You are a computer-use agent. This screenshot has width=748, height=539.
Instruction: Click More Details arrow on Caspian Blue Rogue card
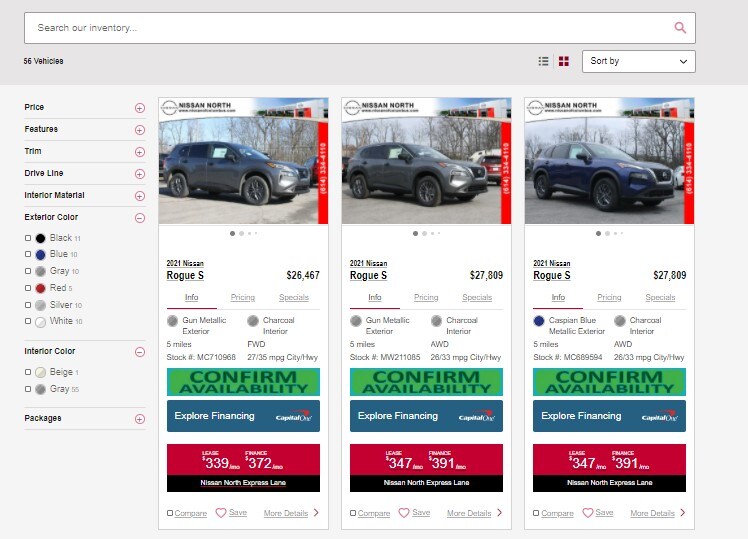683,513
